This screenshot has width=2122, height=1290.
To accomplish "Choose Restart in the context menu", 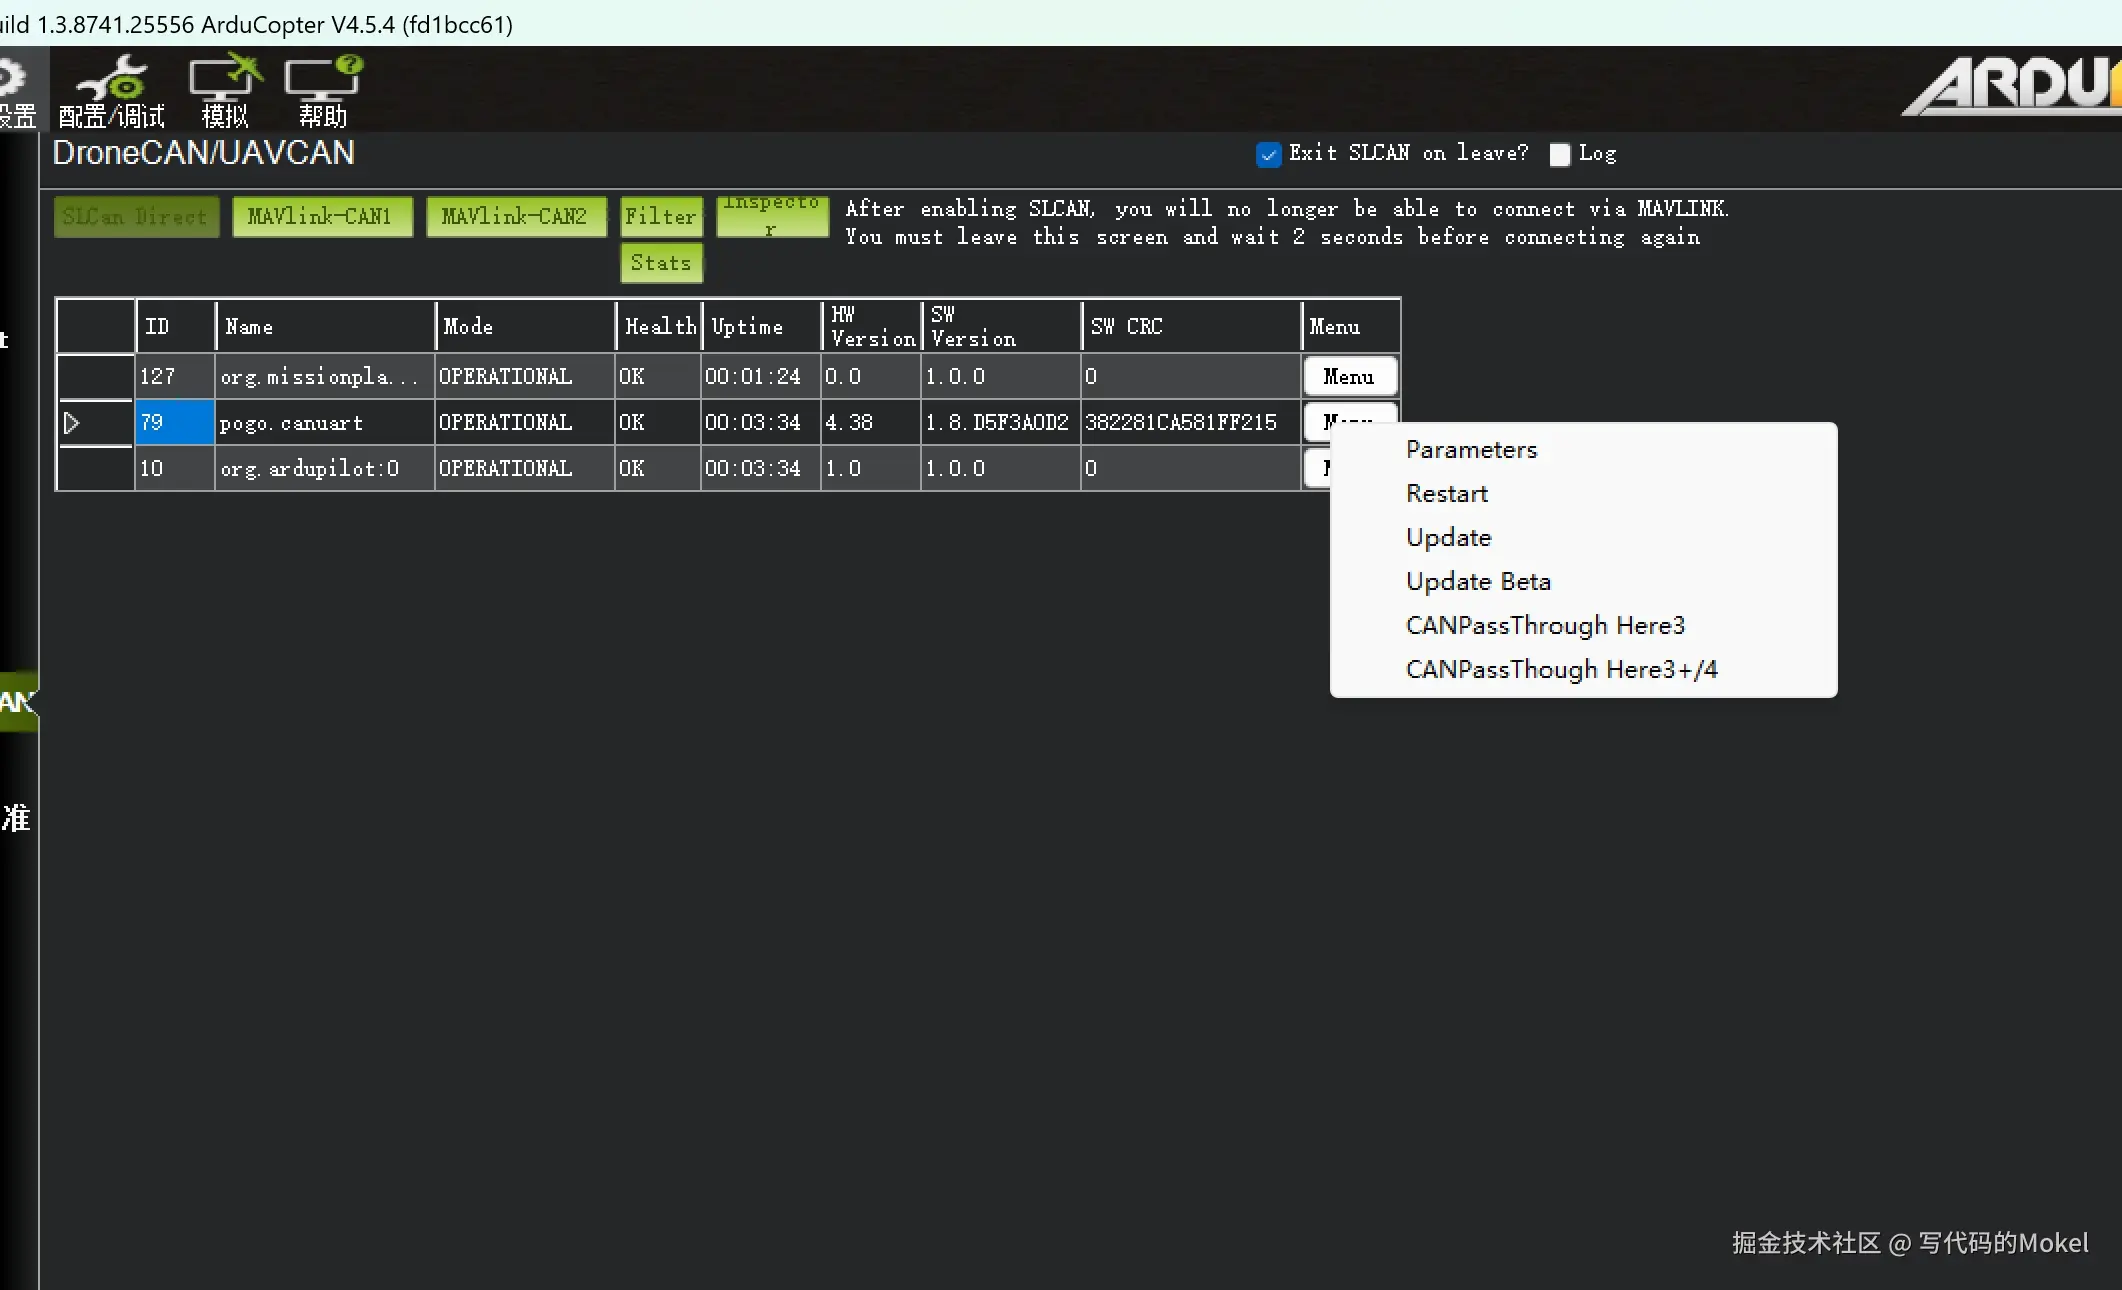I will pos(1446,494).
